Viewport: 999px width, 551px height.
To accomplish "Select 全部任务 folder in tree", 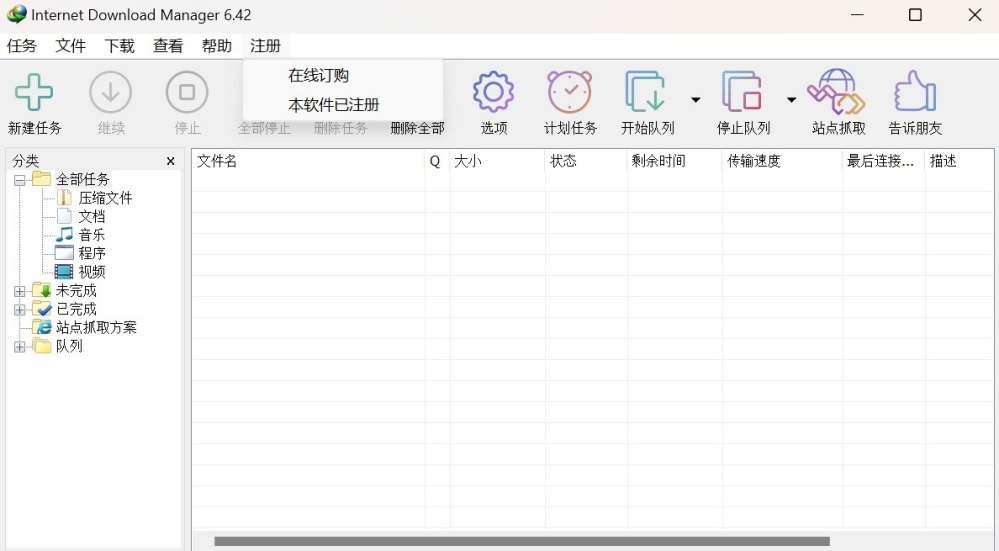I will [x=83, y=180].
